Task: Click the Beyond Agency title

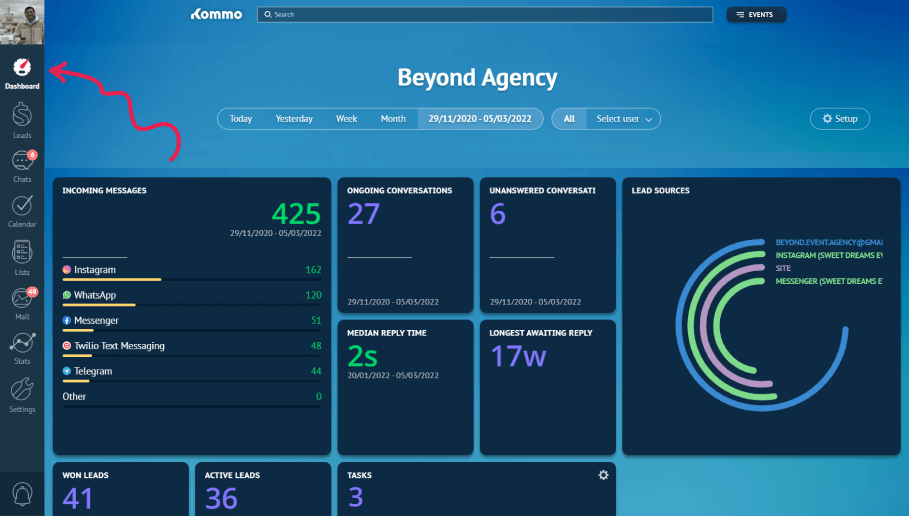Action: [477, 78]
